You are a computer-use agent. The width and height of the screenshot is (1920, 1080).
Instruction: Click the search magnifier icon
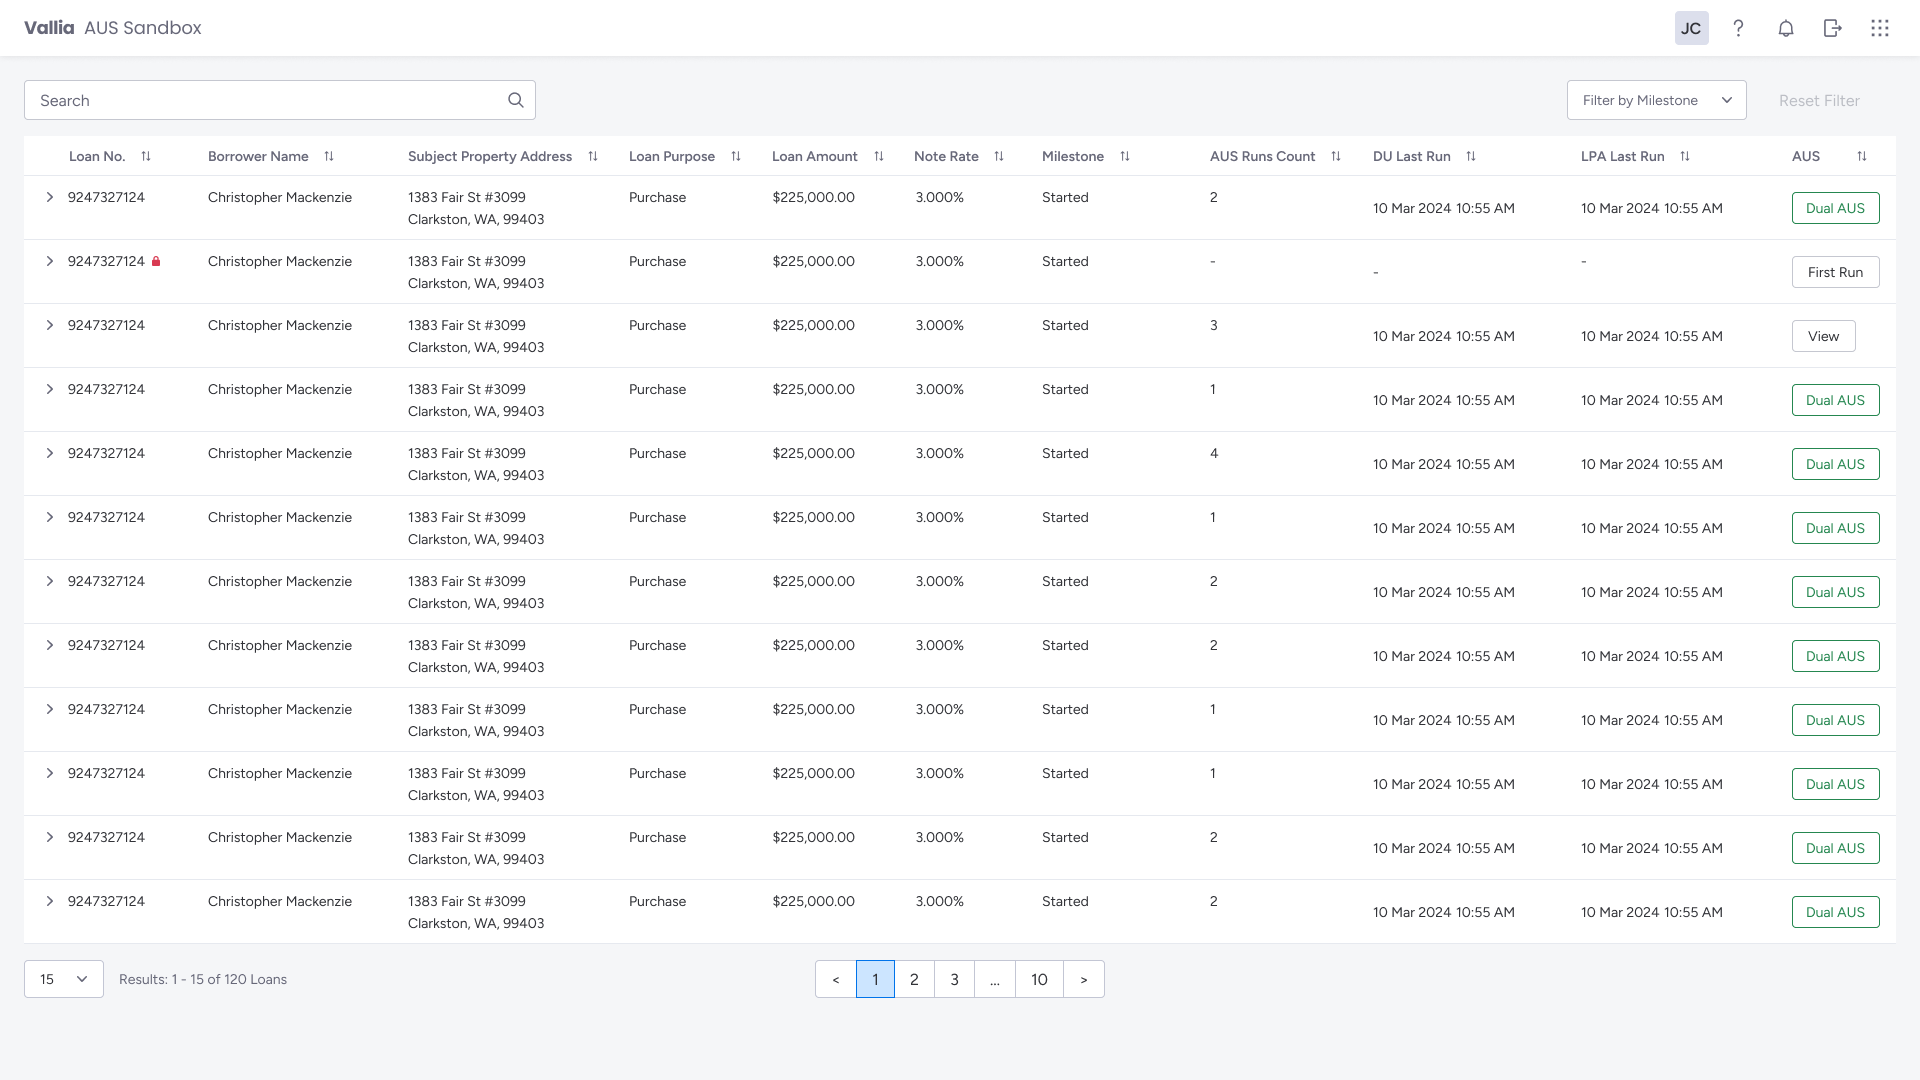coord(515,100)
